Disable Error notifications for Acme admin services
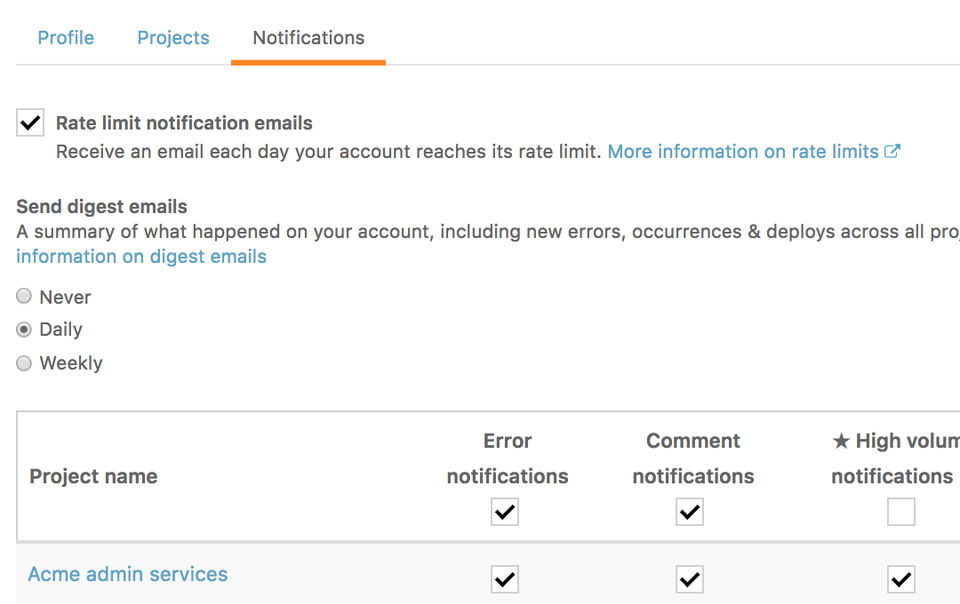 (x=505, y=579)
